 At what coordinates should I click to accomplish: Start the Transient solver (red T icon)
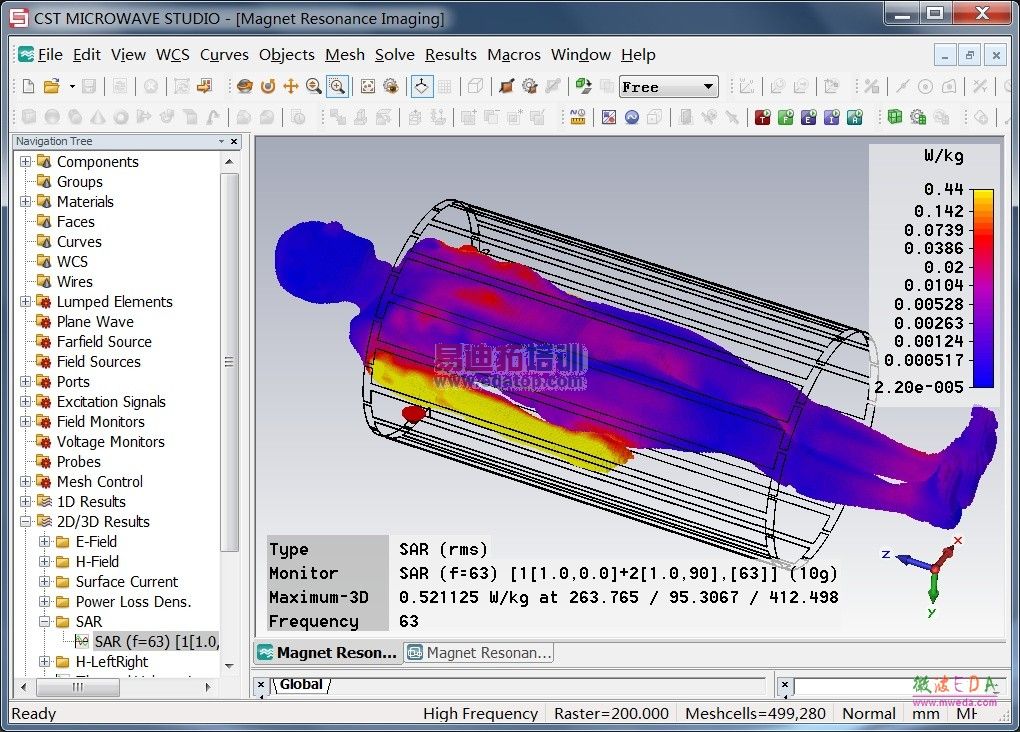click(x=763, y=118)
